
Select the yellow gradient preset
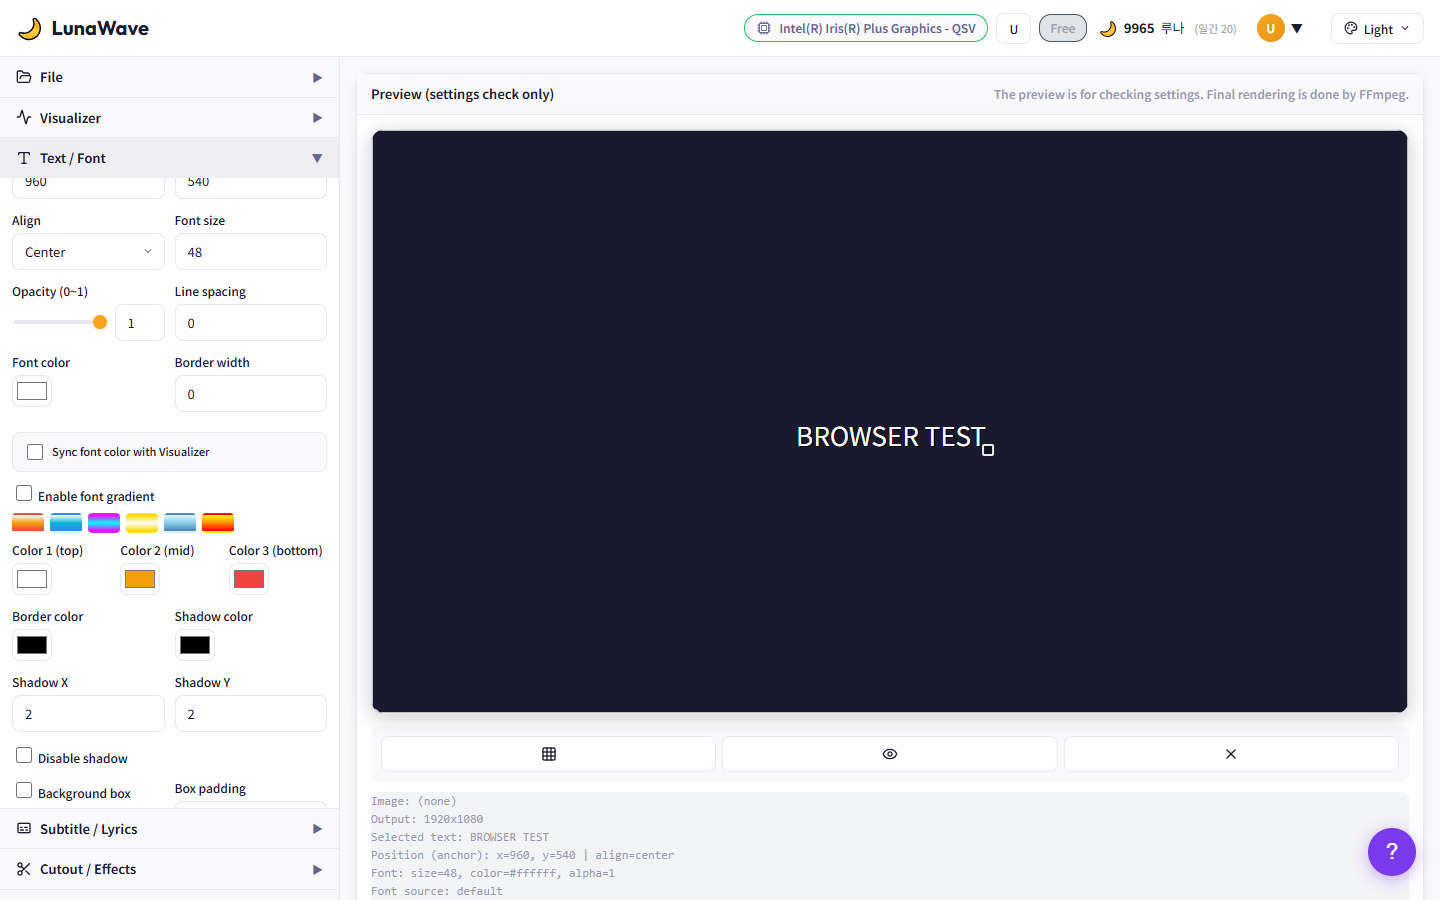pyautogui.click(x=142, y=522)
